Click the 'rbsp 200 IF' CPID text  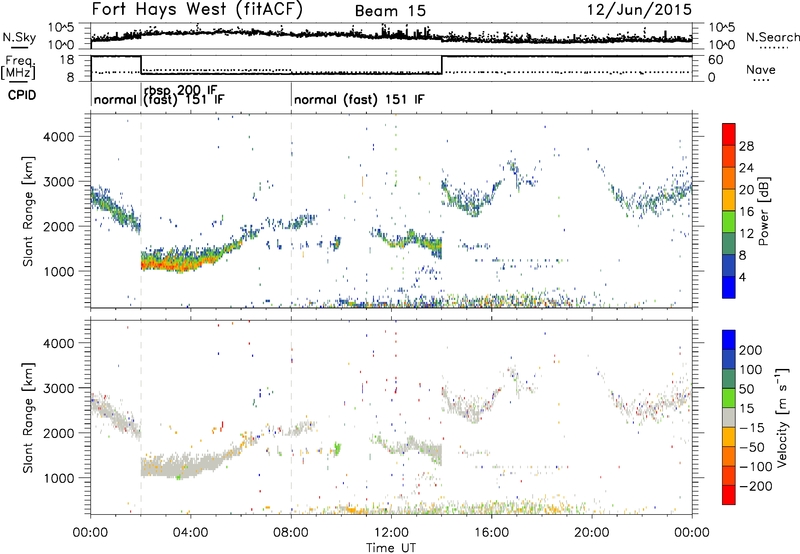pyautogui.click(x=181, y=90)
